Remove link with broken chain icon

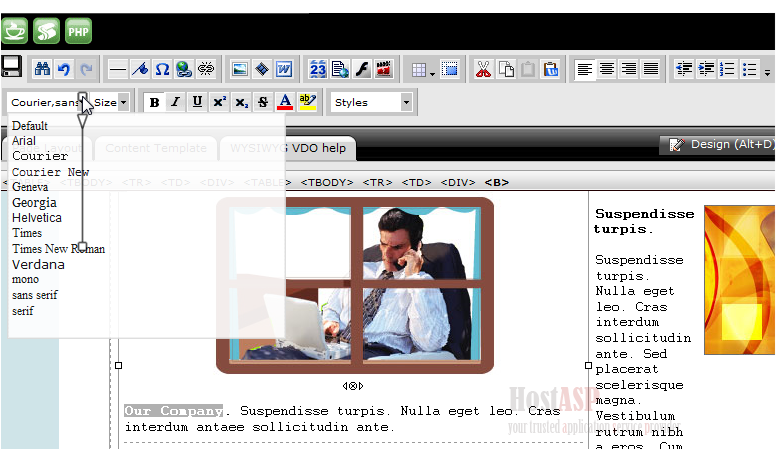(x=206, y=69)
